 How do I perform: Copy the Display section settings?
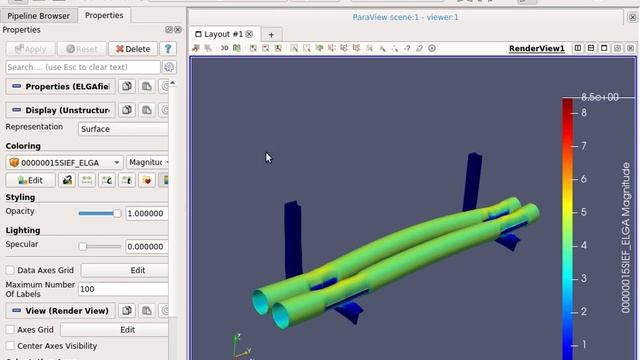coord(127,110)
